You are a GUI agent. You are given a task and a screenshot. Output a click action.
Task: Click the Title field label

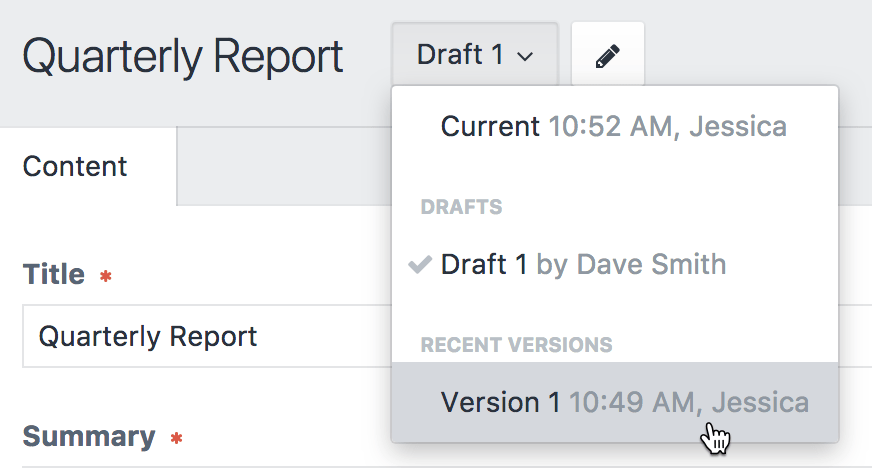click(54, 274)
